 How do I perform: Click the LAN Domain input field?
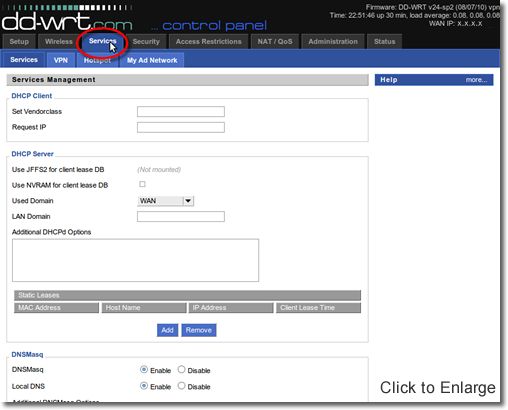pyautogui.click(x=181, y=217)
